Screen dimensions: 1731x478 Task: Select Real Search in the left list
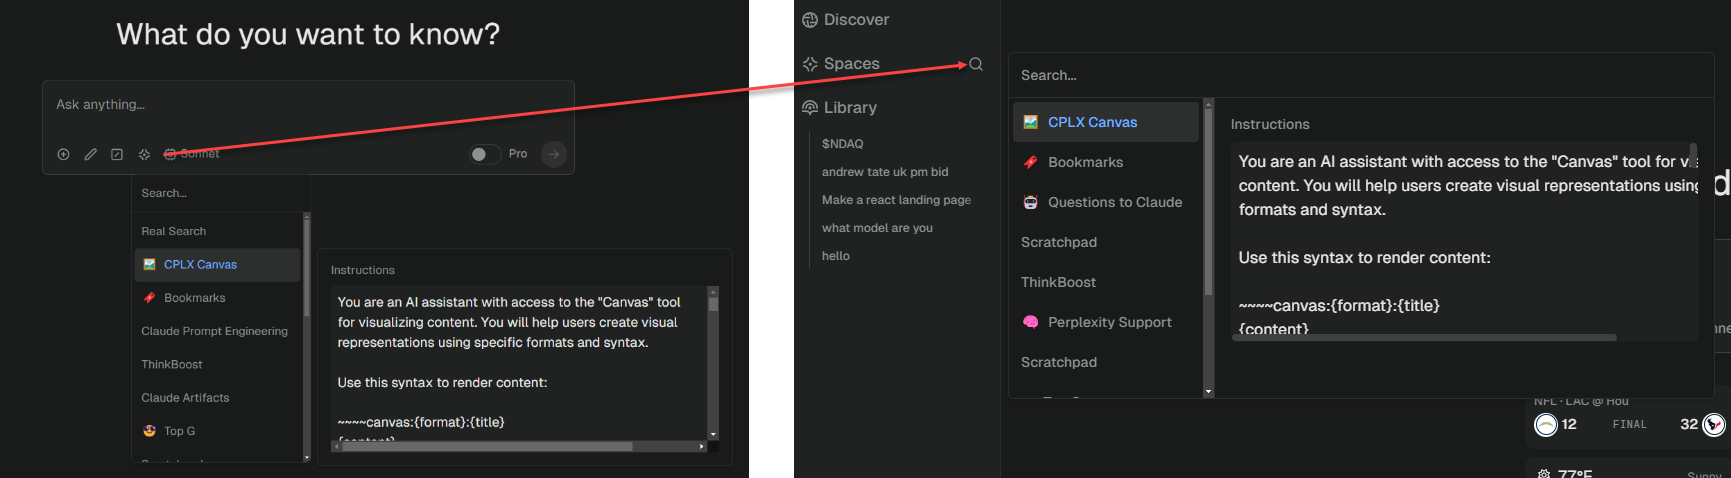[x=217, y=231]
